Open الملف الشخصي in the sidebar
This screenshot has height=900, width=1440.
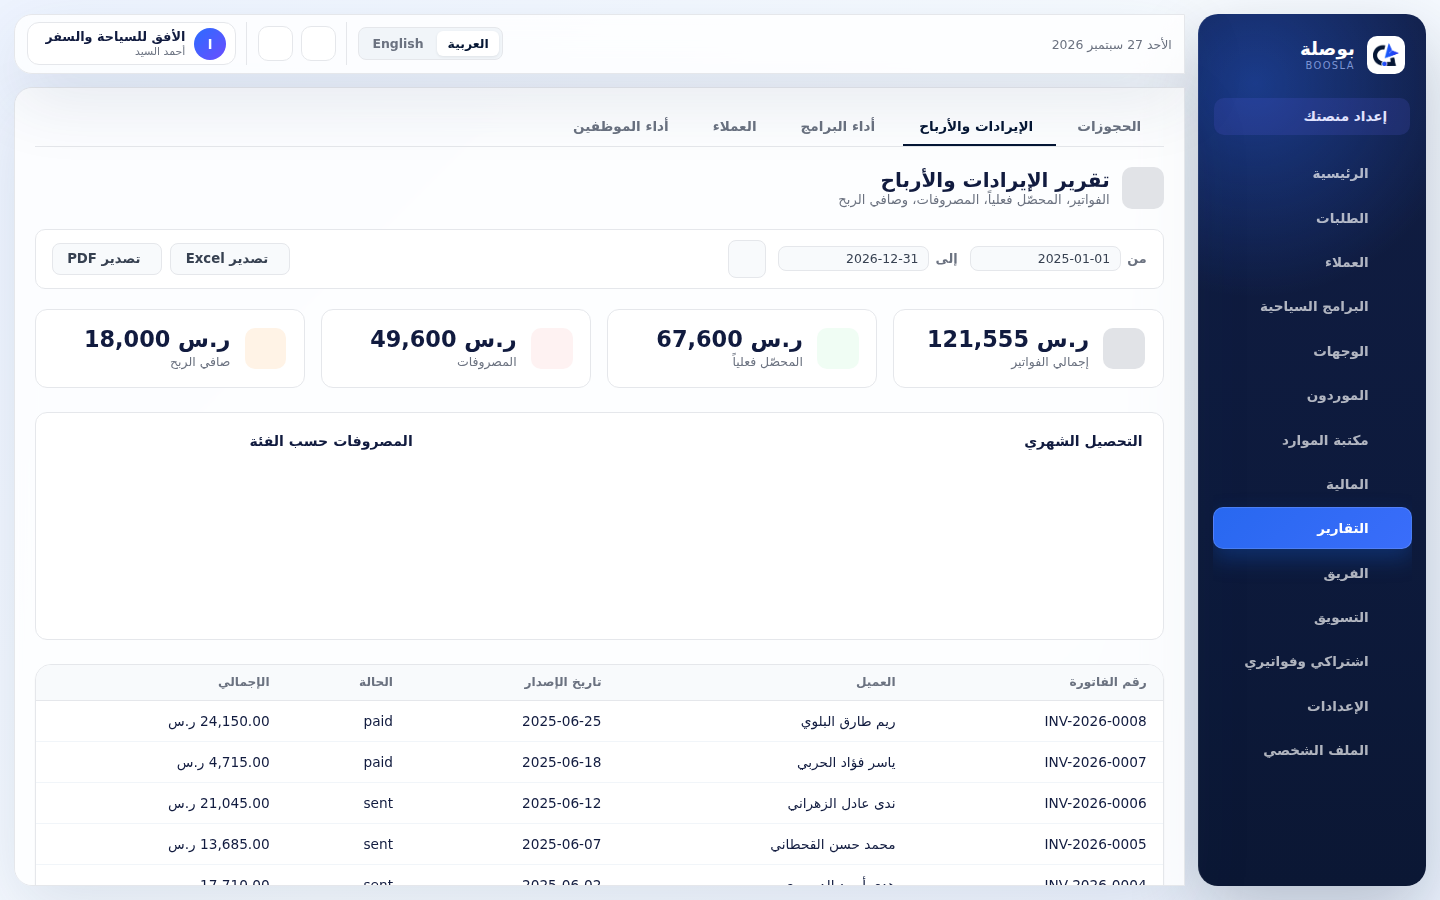click(1312, 750)
